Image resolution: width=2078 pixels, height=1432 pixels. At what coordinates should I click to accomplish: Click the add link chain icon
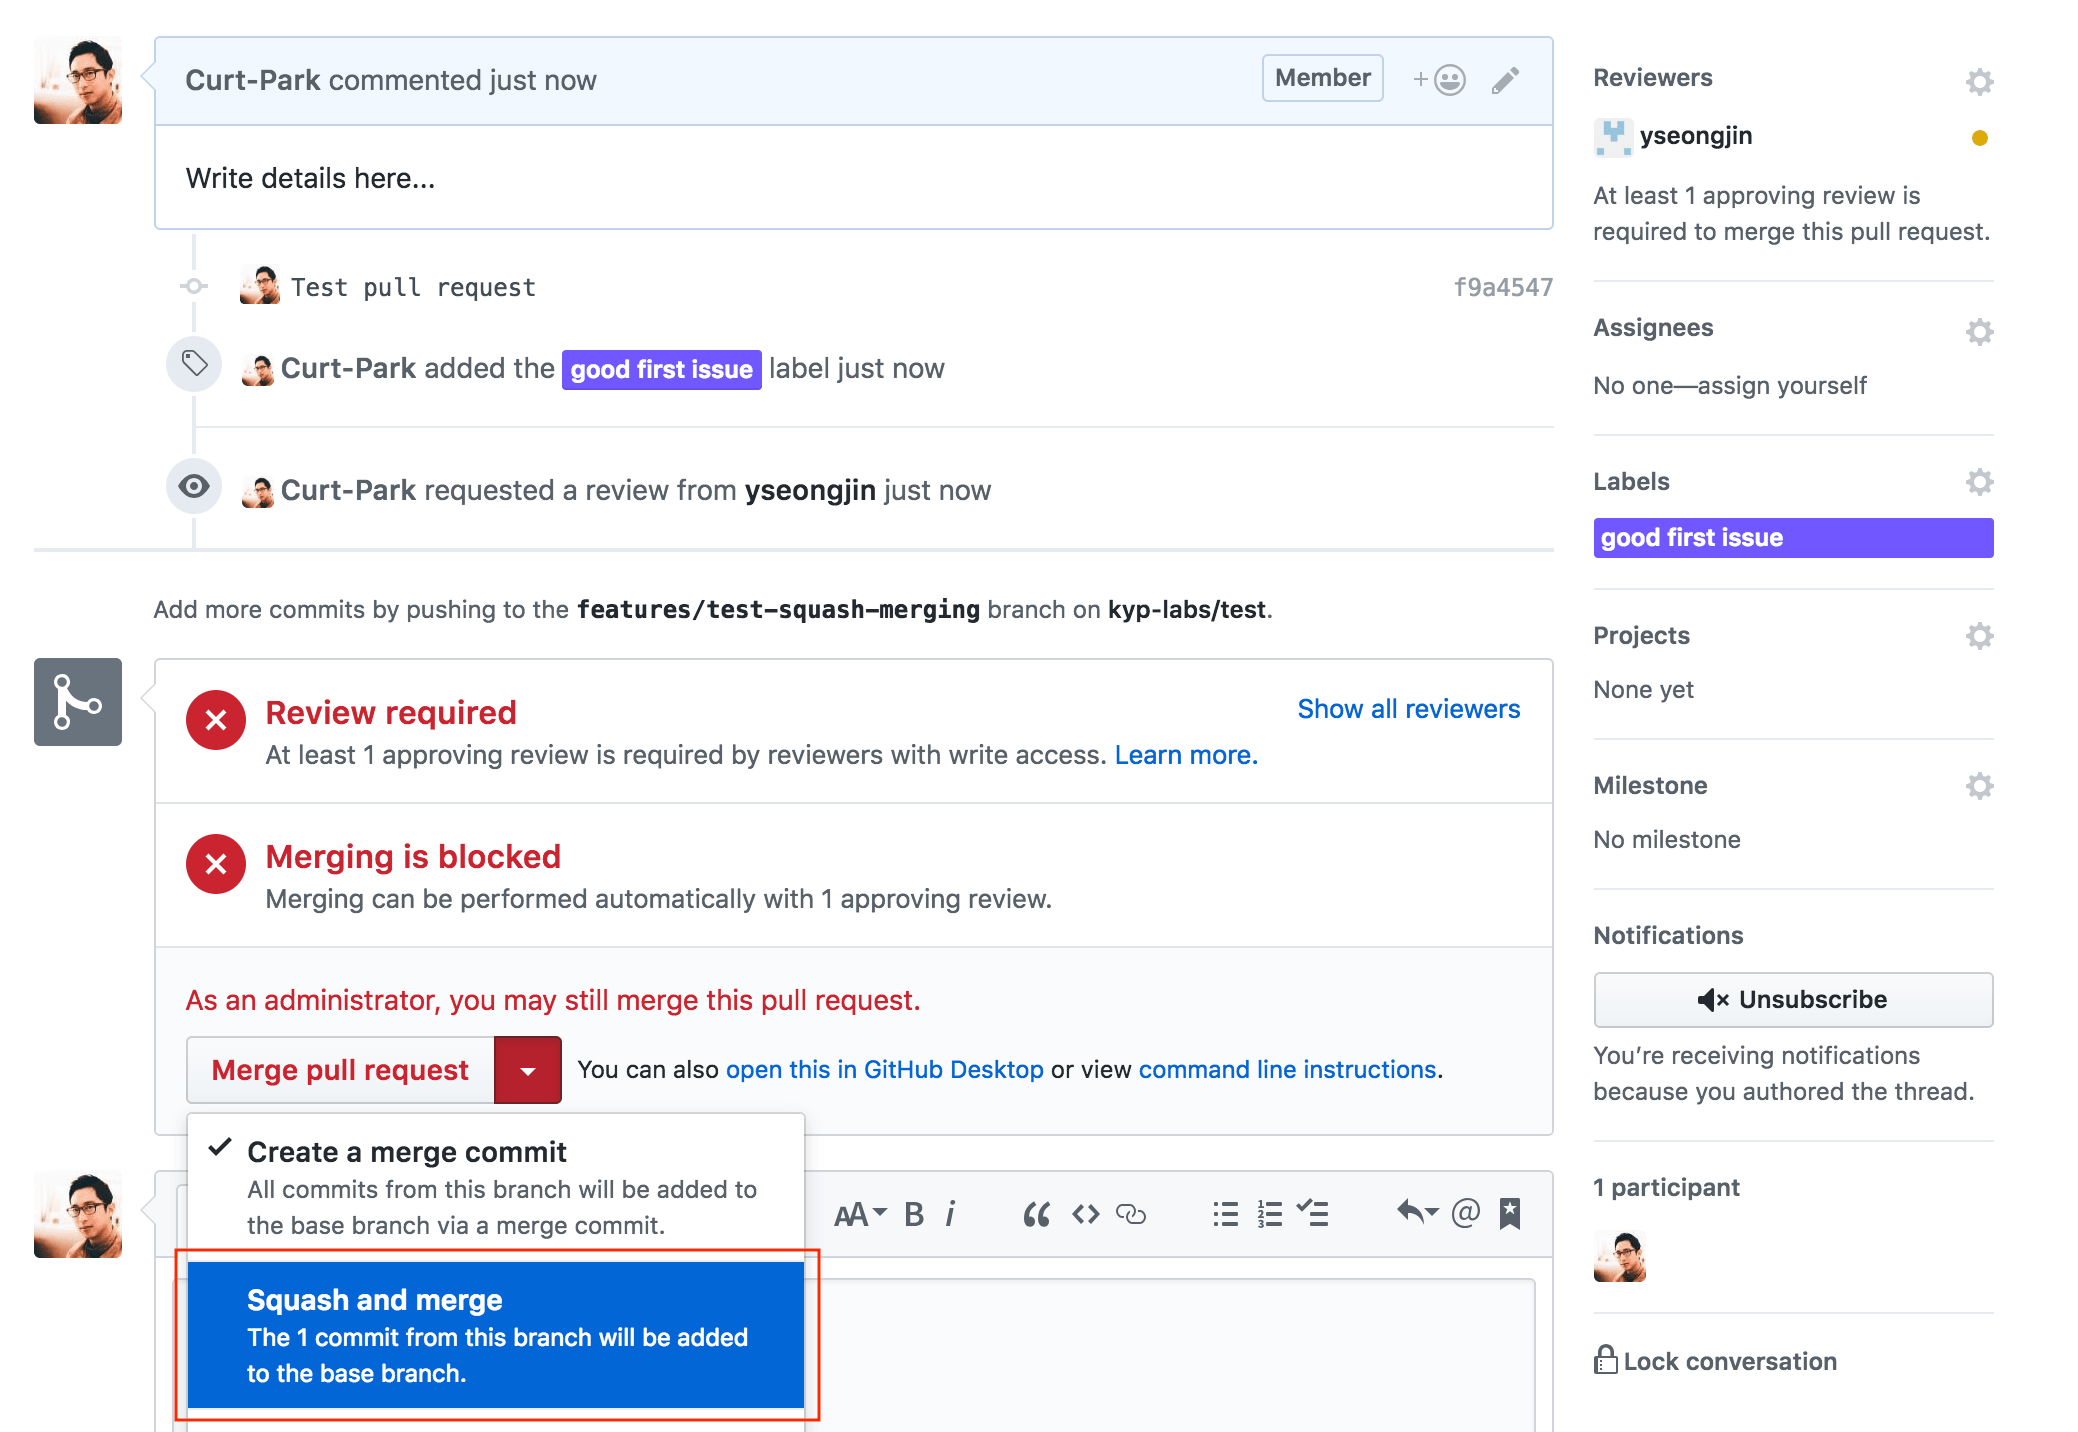tap(1131, 1214)
